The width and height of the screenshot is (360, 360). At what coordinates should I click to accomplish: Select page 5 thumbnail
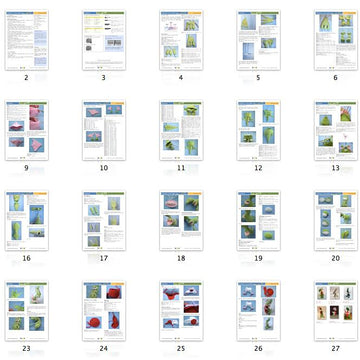(258, 40)
